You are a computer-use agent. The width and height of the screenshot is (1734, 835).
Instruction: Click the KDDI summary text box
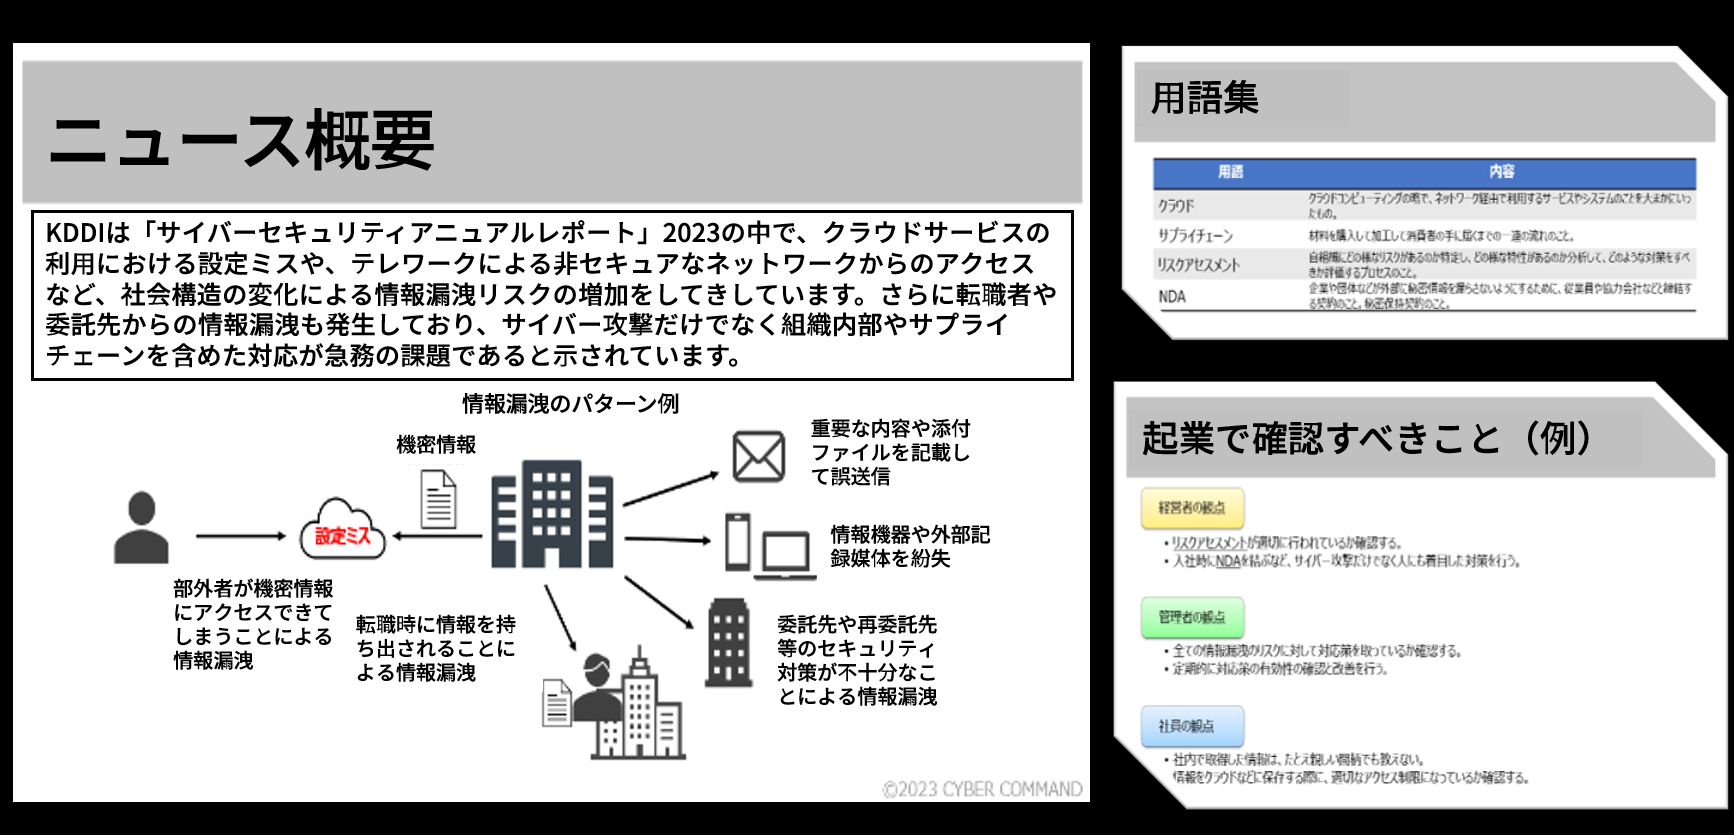[x=552, y=295]
